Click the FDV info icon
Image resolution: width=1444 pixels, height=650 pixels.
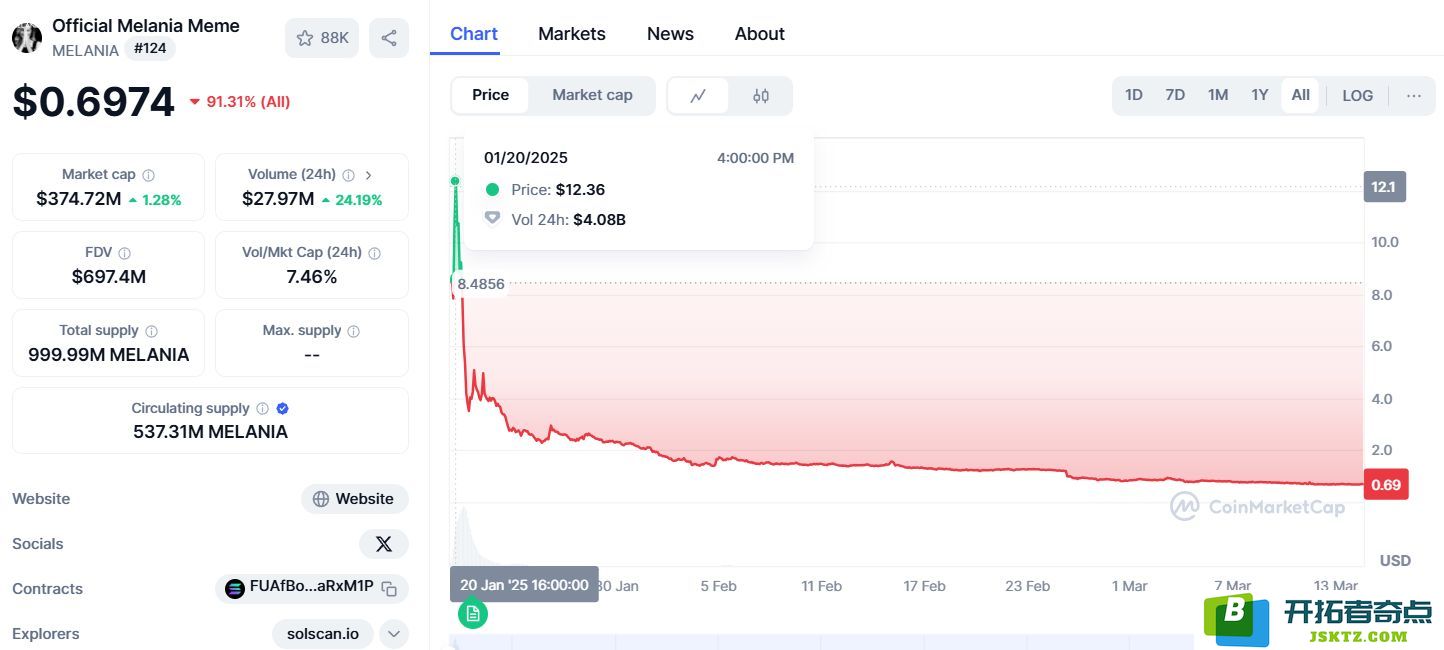click(124, 253)
